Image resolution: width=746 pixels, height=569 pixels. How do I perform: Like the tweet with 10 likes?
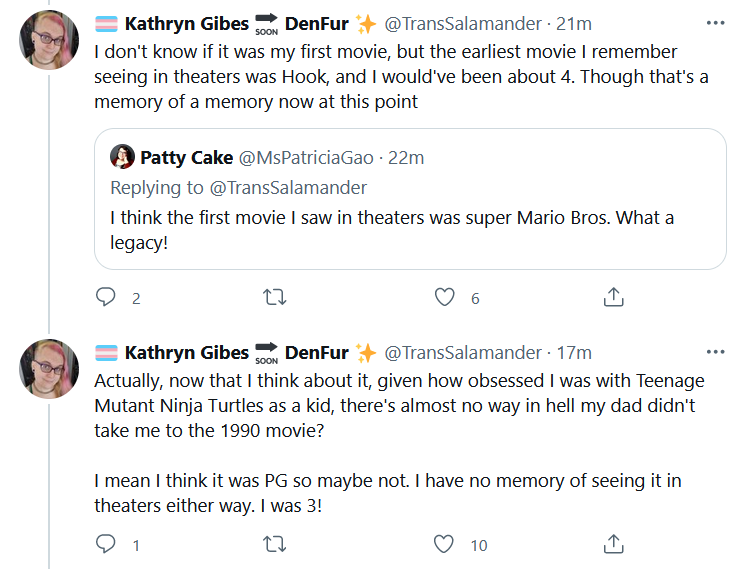coord(443,544)
